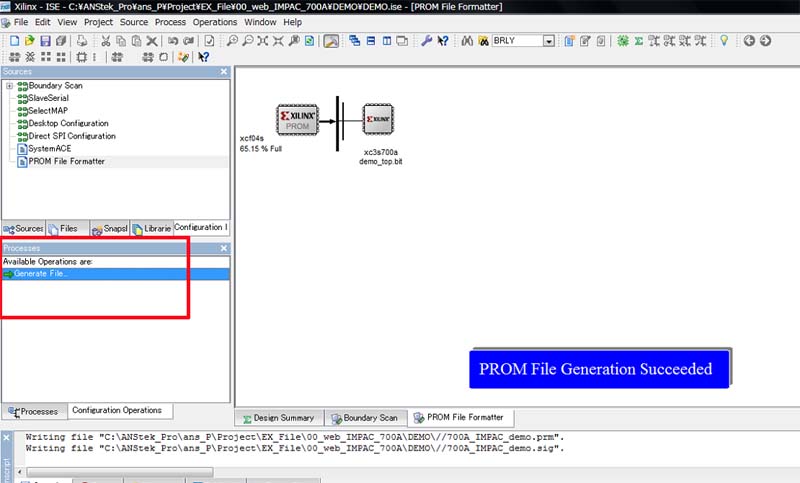Click the Redo toolbar icon
This screenshot has height=483, width=800.
click(189, 41)
